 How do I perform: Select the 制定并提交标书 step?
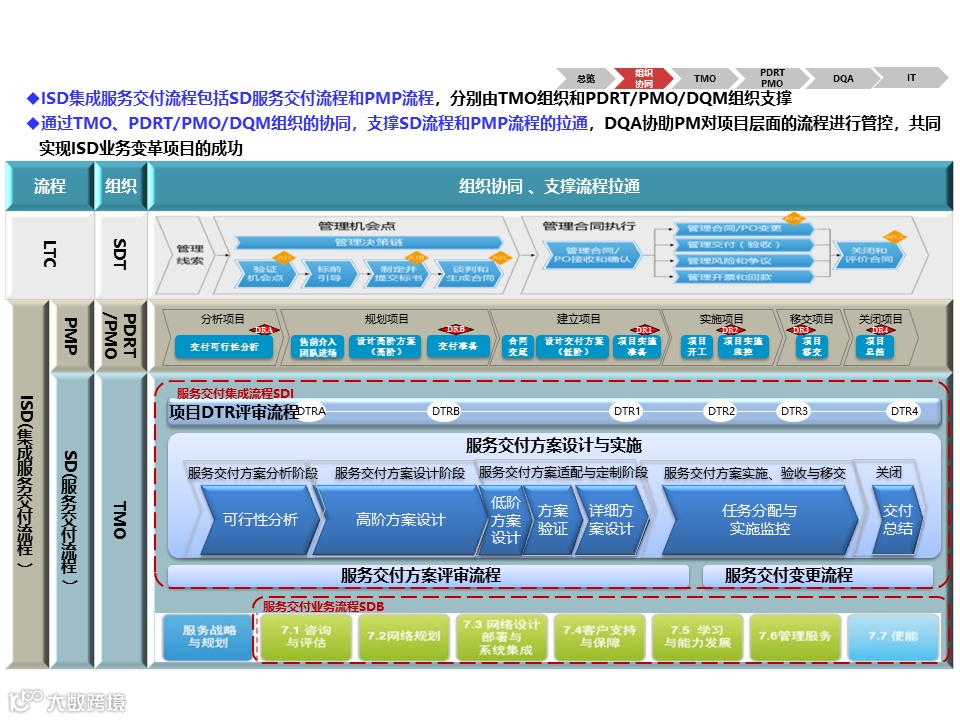pyautogui.click(x=398, y=274)
